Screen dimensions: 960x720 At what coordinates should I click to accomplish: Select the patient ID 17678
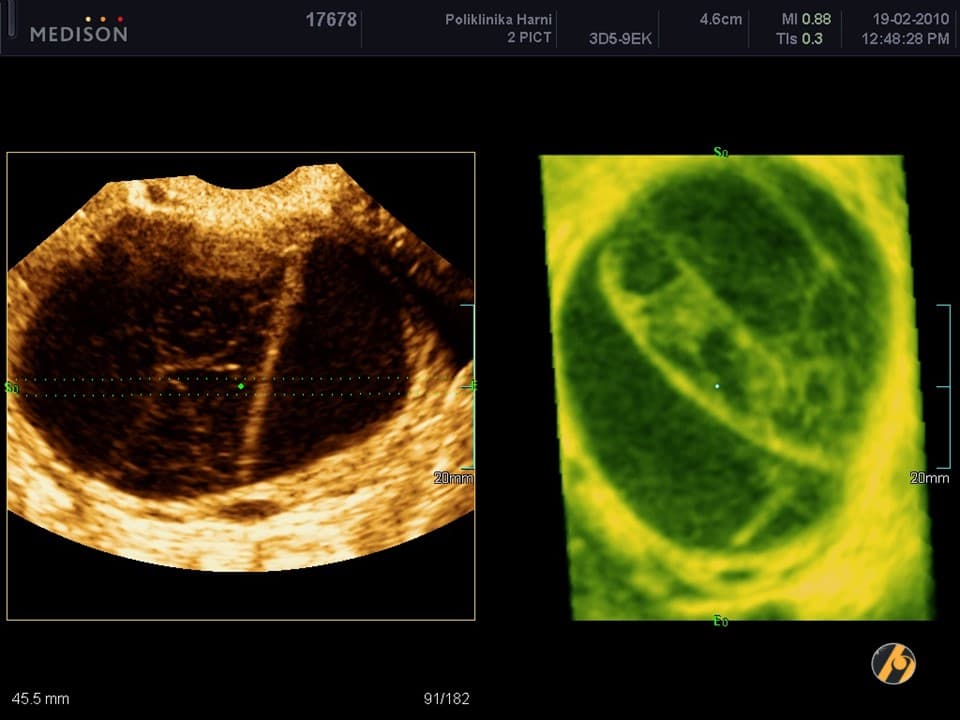click(x=330, y=20)
